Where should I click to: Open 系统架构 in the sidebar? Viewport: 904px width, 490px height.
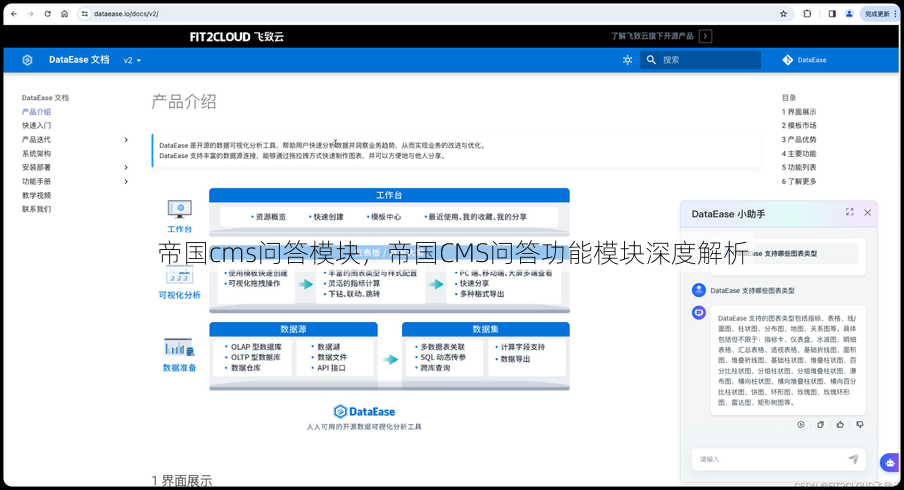pyautogui.click(x=36, y=153)
